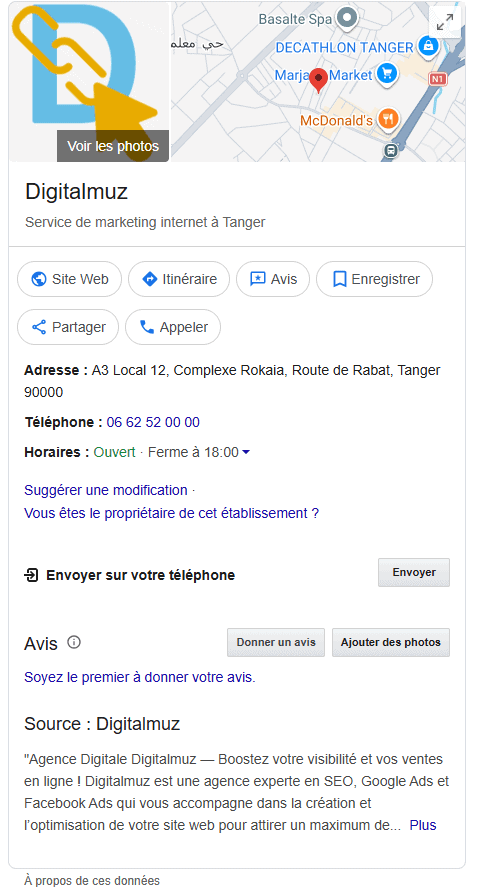
Task: Open the Avis chip button
Action: pyautogui.click(x=273, y=279)
